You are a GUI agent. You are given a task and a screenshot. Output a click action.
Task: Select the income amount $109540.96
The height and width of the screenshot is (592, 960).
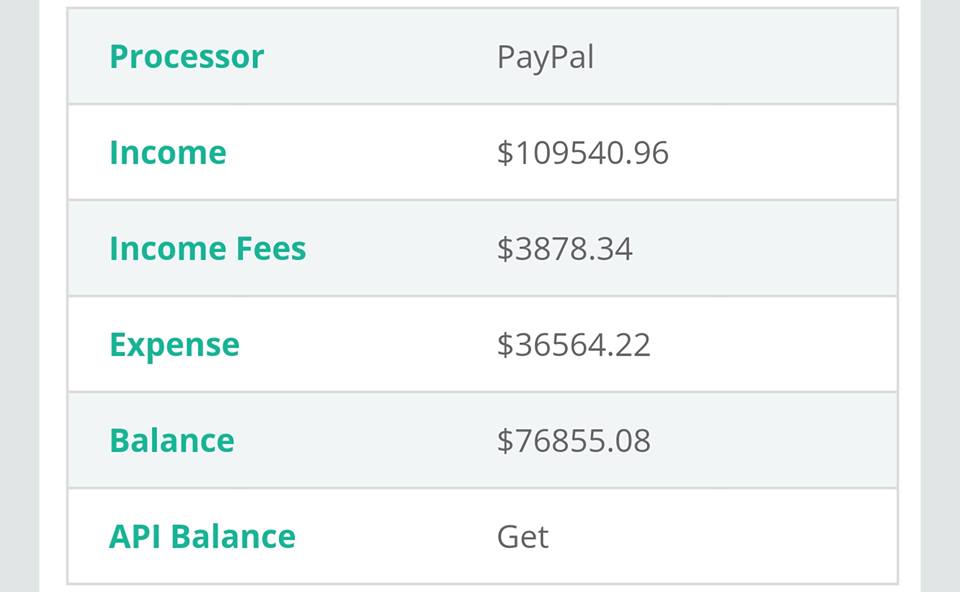582,153
